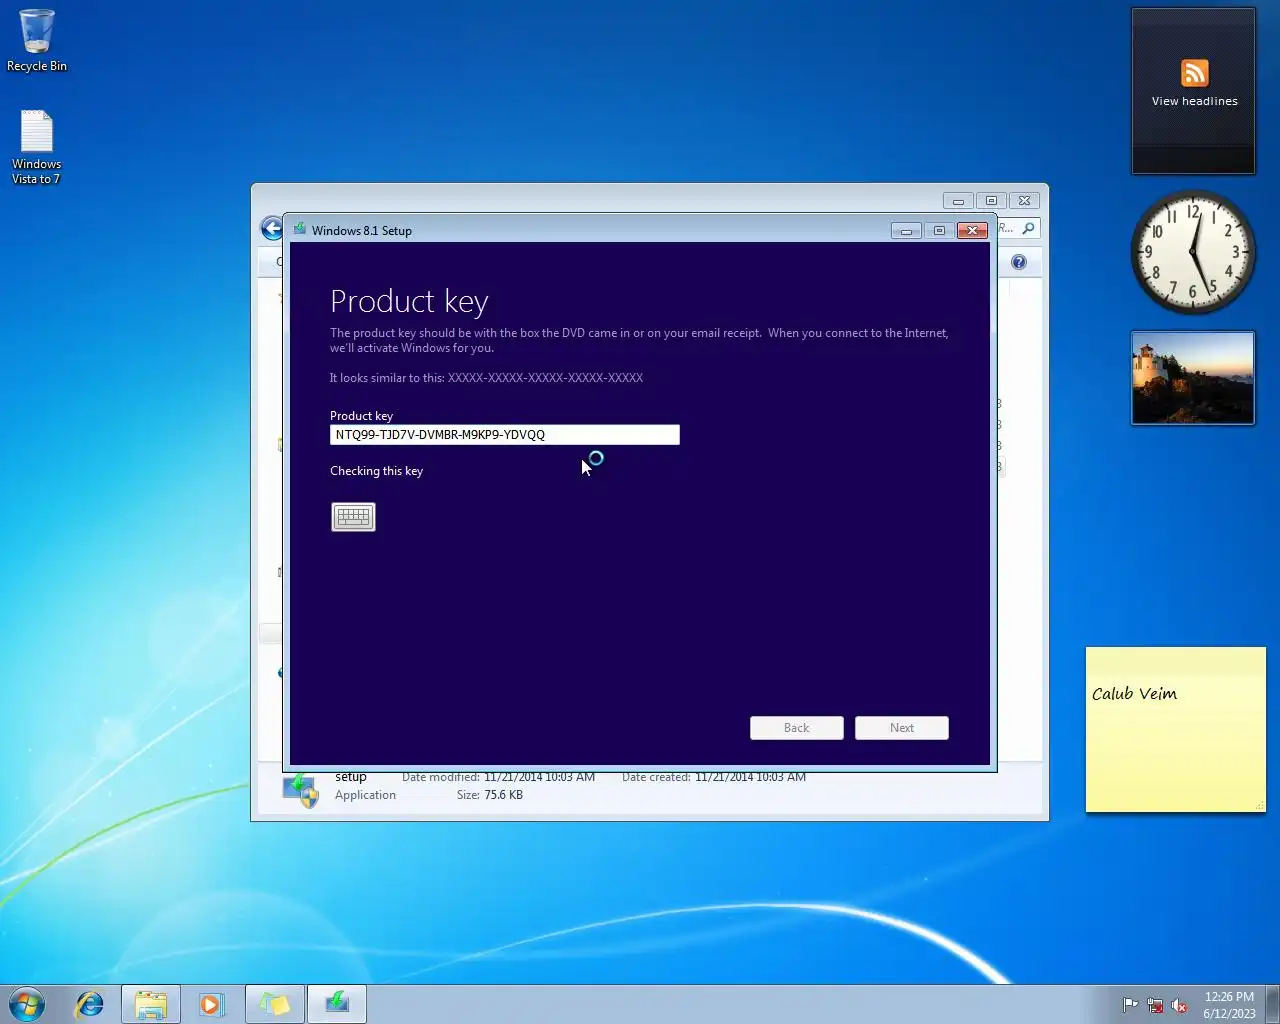Click the Back button in Setup

[797, 728]
